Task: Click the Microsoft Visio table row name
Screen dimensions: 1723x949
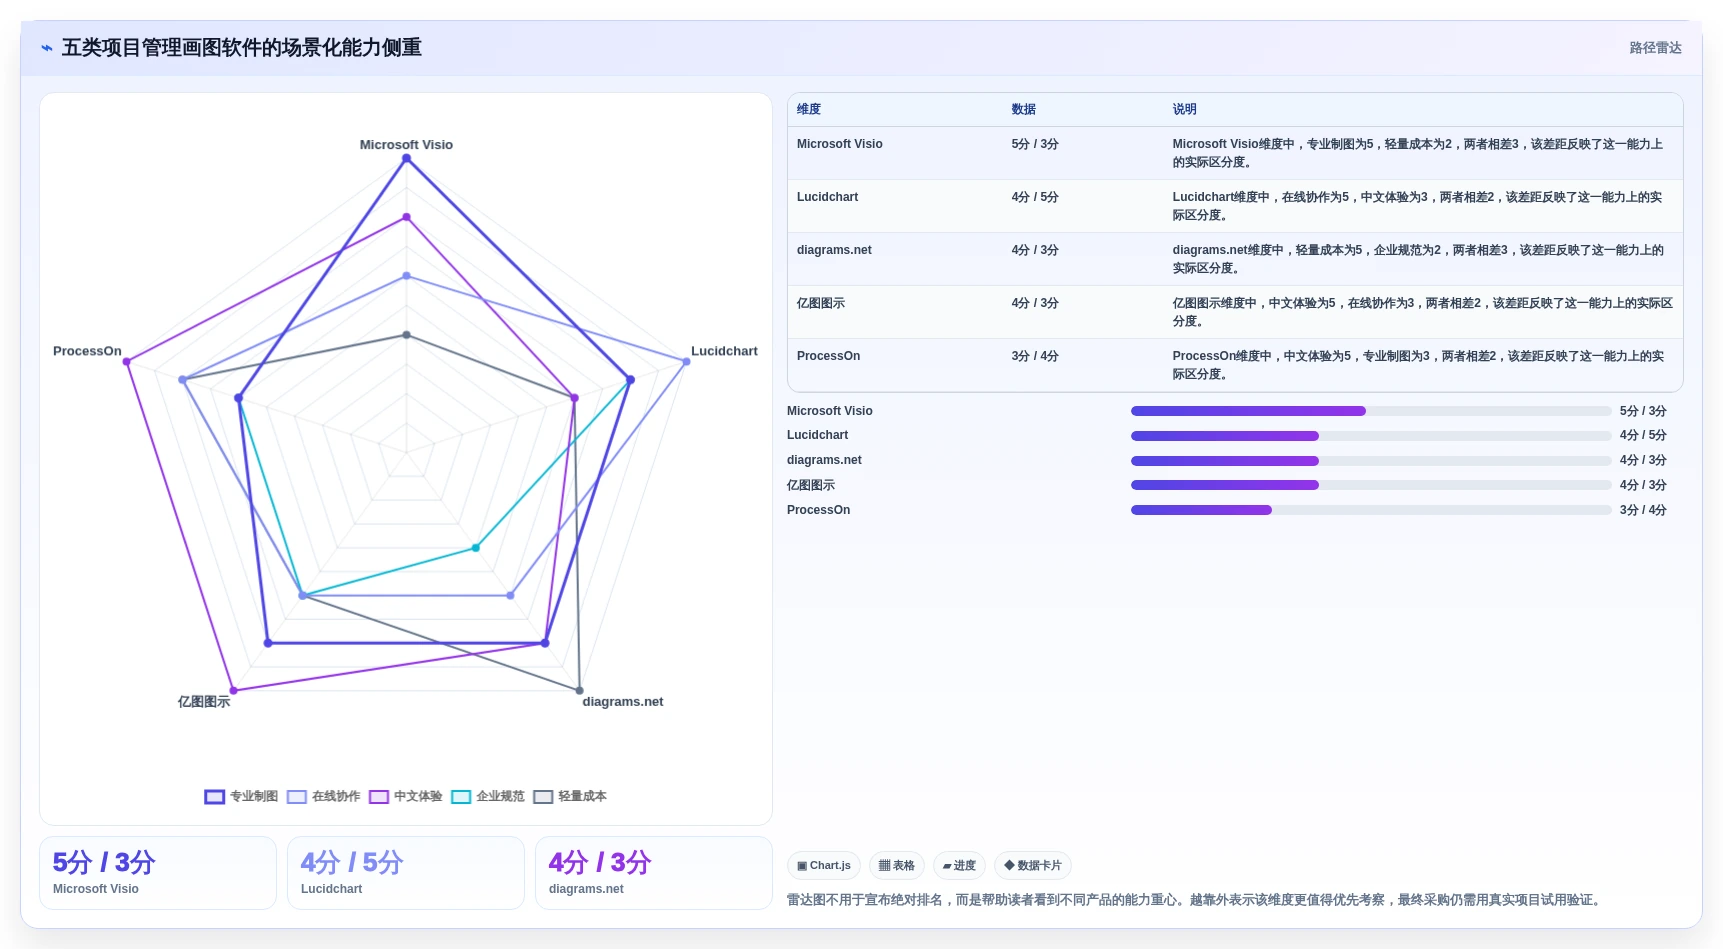Action: [x=840, y=144]
